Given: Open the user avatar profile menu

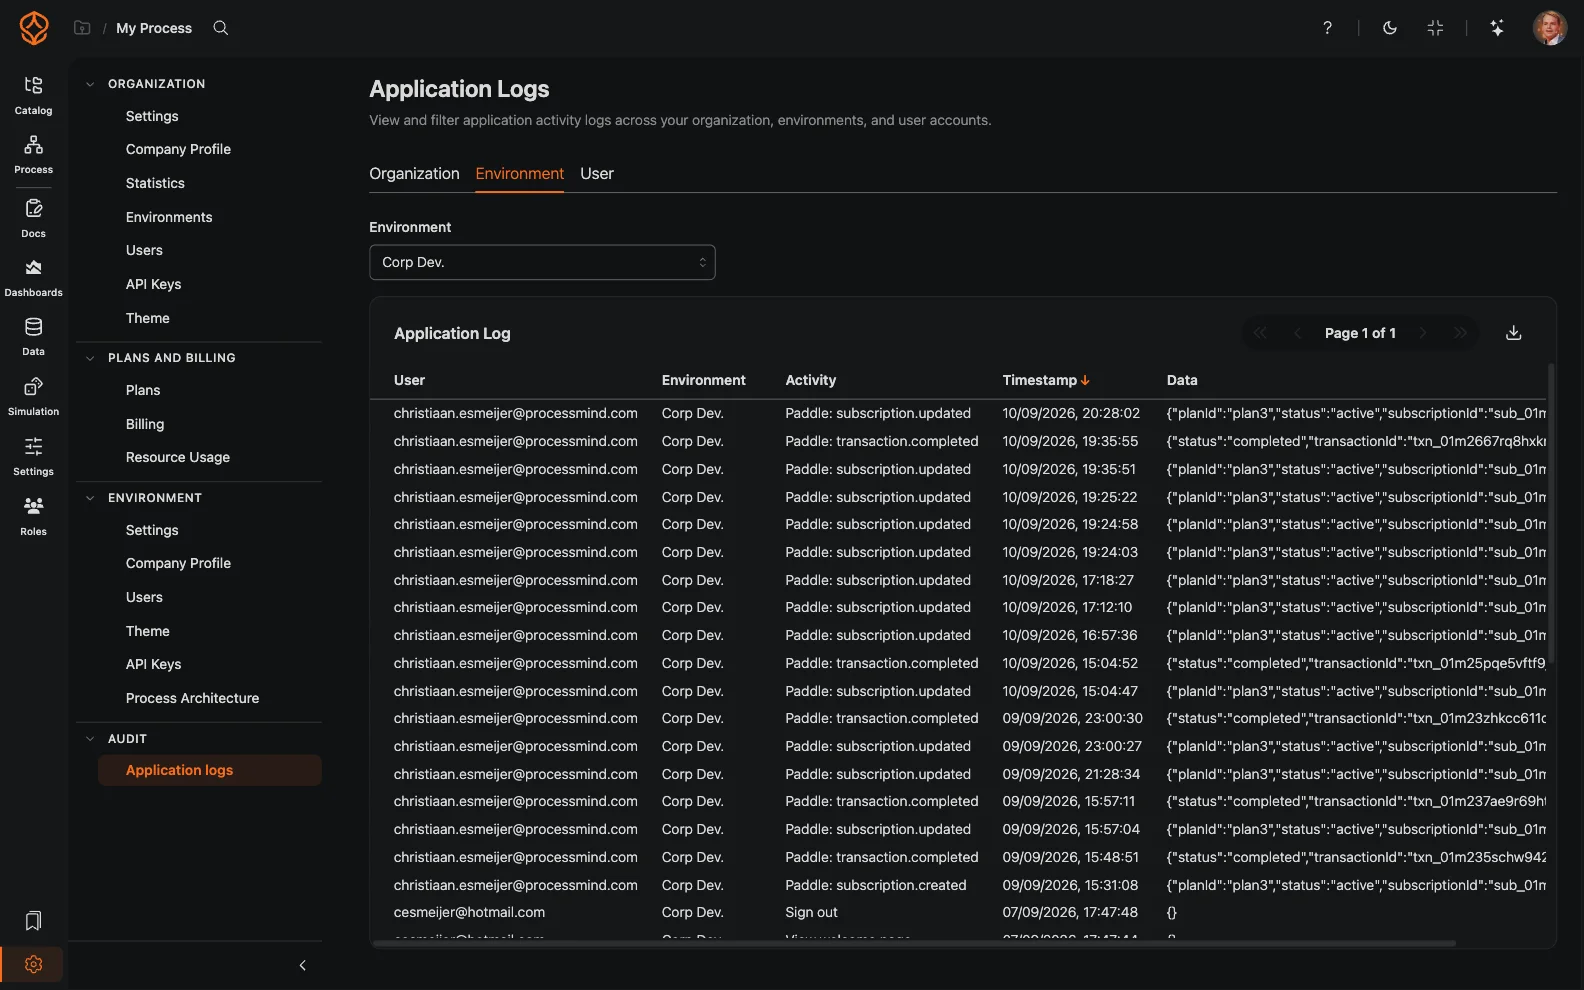Looking at the screenshot, I should [1549, 28].
